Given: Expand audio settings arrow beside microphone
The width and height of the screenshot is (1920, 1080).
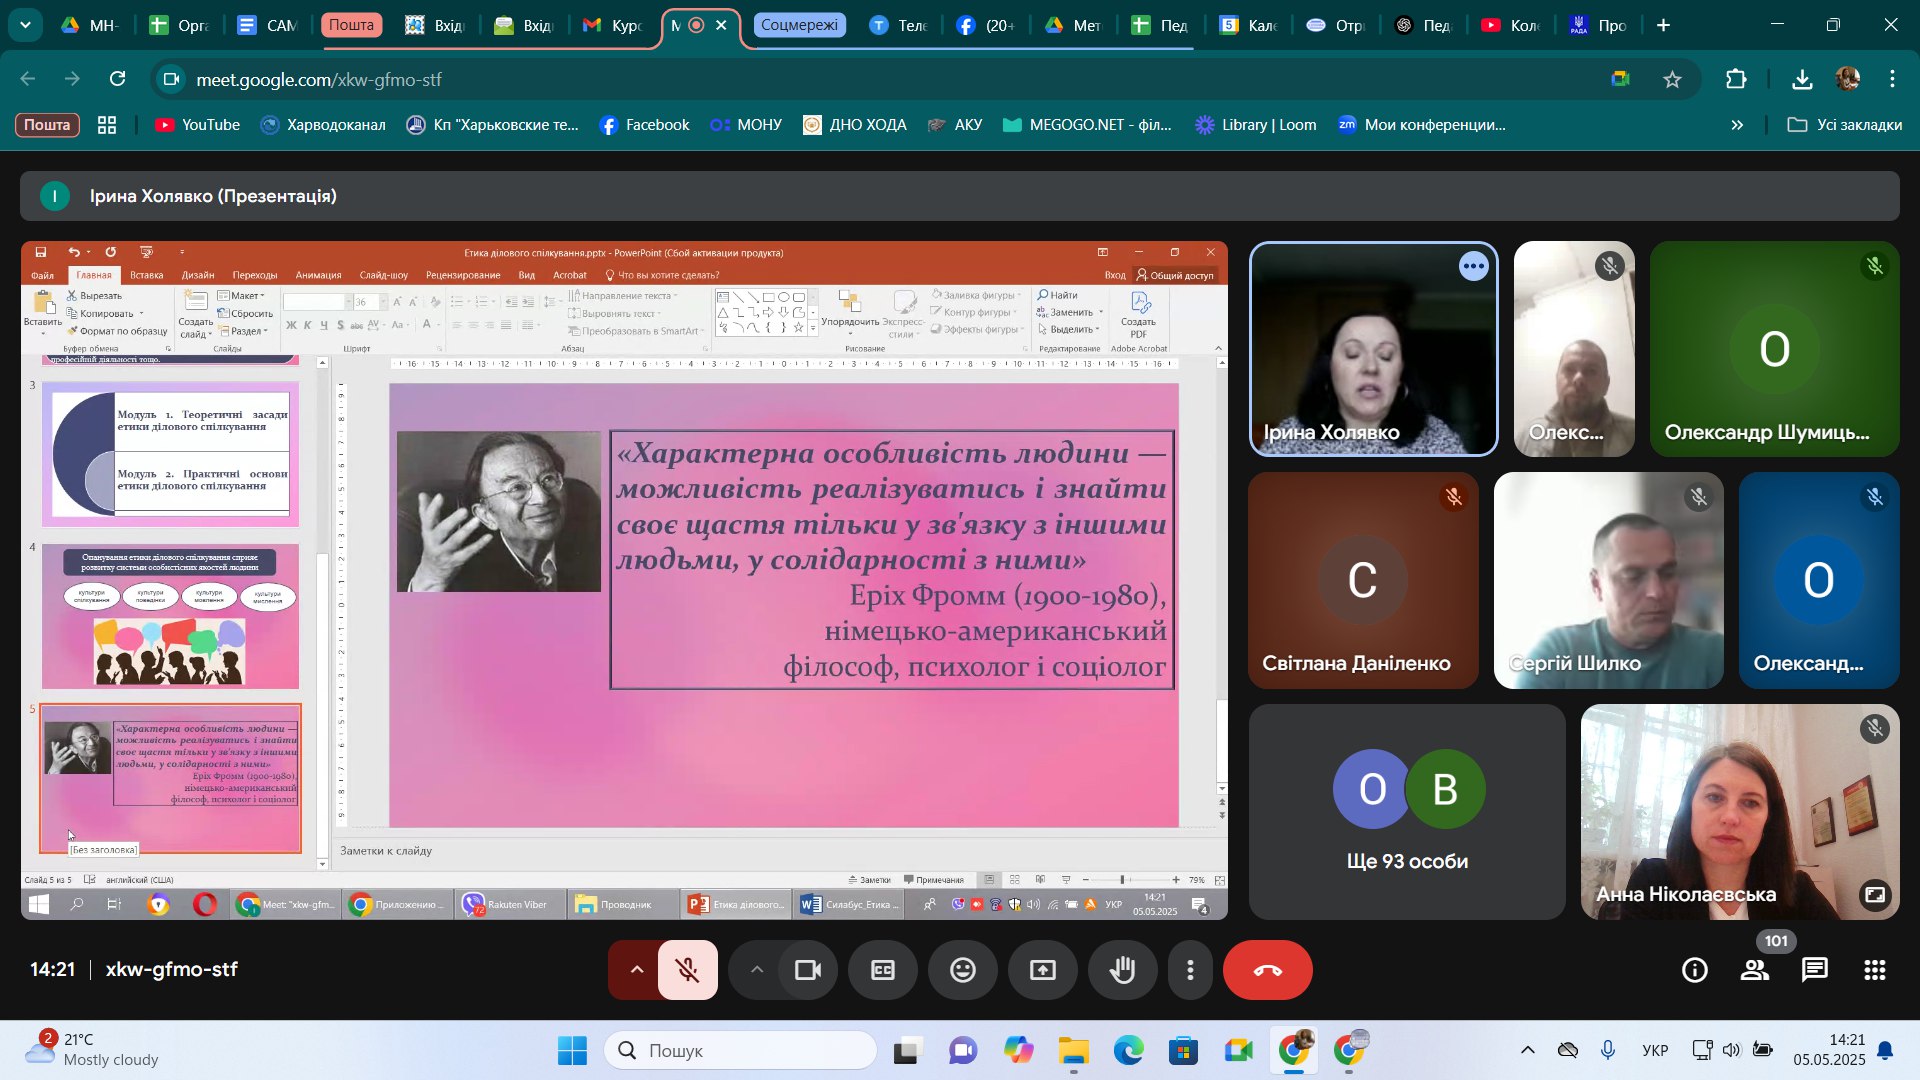Looking at the screenshot, I should click(x=636, y=970).
